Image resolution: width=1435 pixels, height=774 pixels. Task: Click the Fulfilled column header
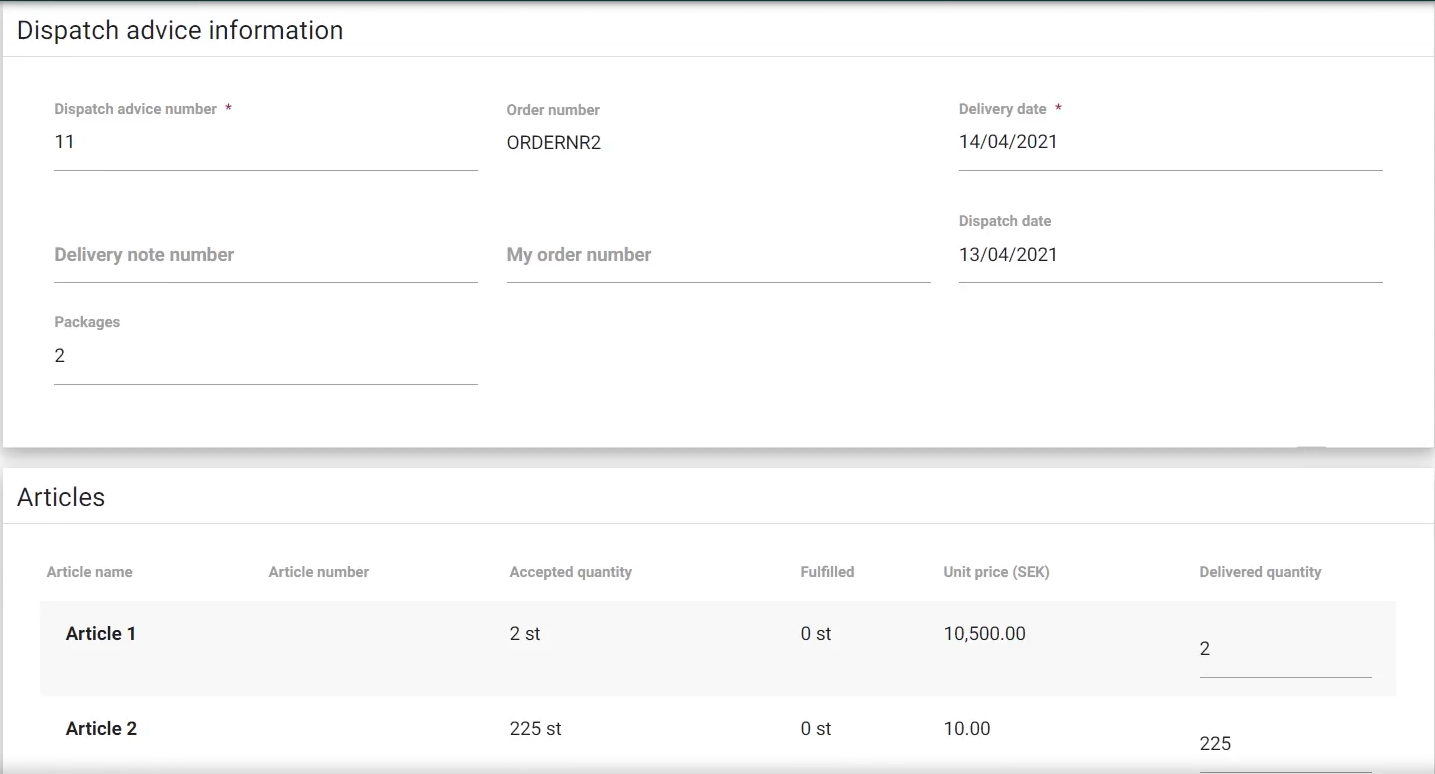click(827, 572)
